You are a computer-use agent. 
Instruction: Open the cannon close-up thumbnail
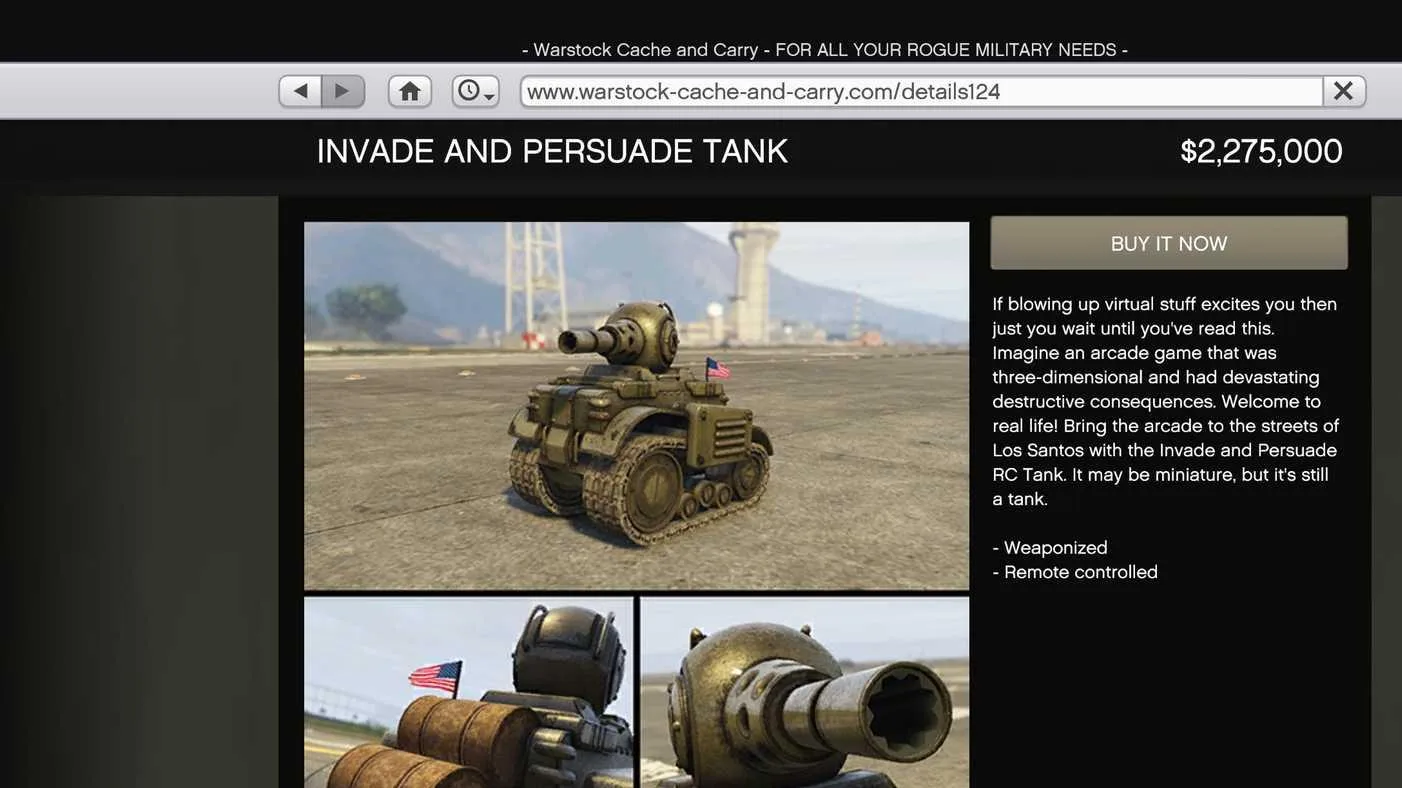coord(805,692)
